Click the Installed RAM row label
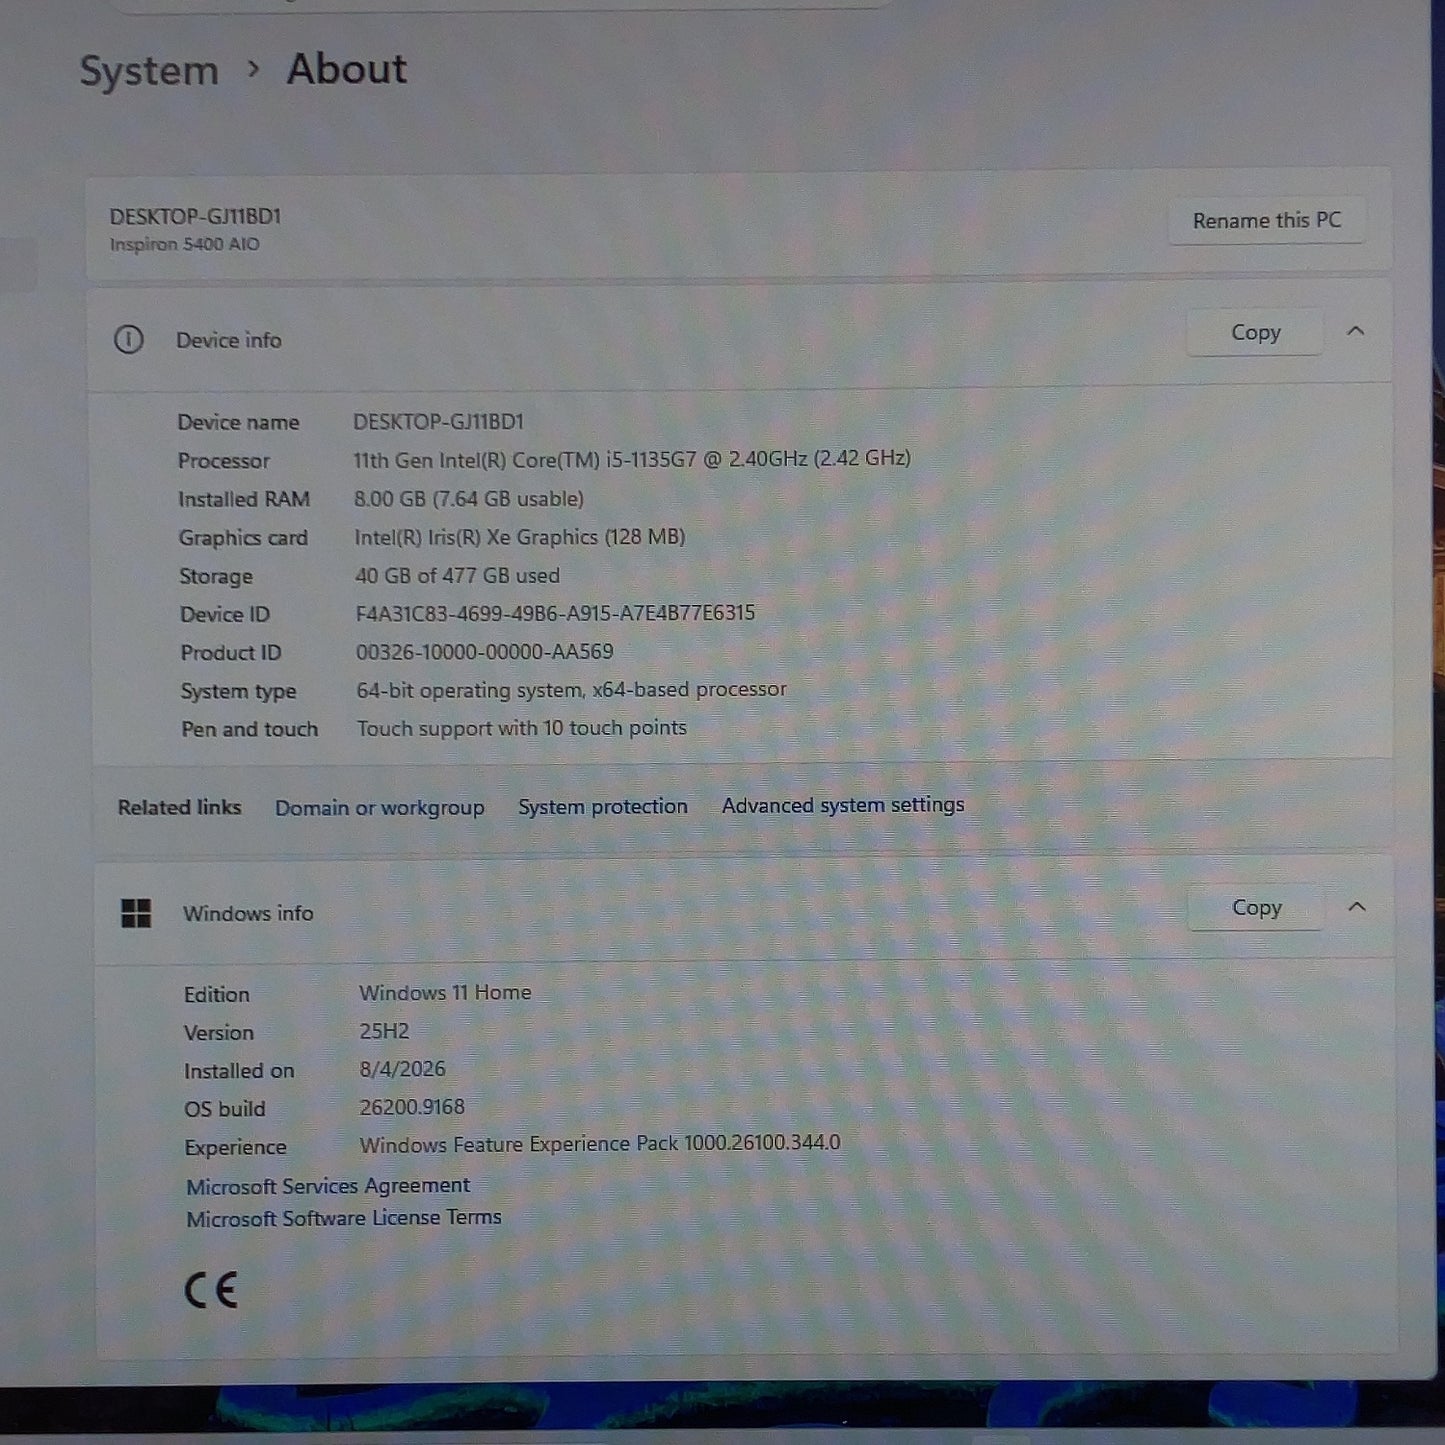 coord(244,499)
